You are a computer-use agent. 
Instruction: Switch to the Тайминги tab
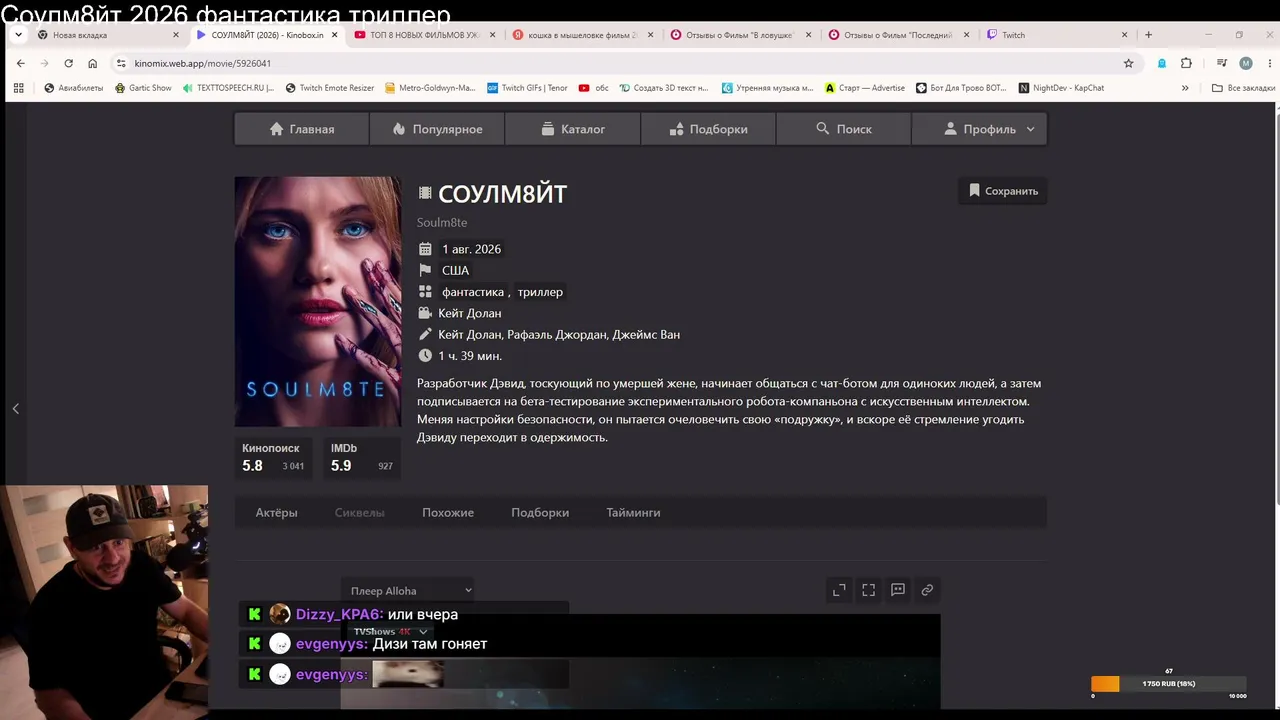coord(633,513)
